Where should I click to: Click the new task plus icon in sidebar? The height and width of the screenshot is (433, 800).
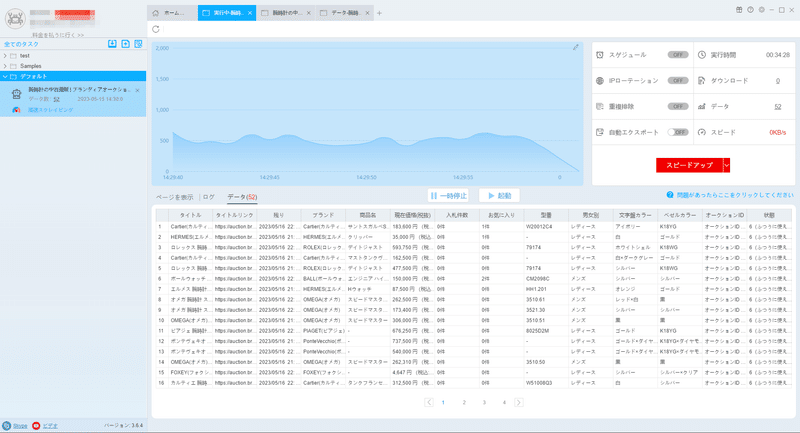(x=126, y=44)
